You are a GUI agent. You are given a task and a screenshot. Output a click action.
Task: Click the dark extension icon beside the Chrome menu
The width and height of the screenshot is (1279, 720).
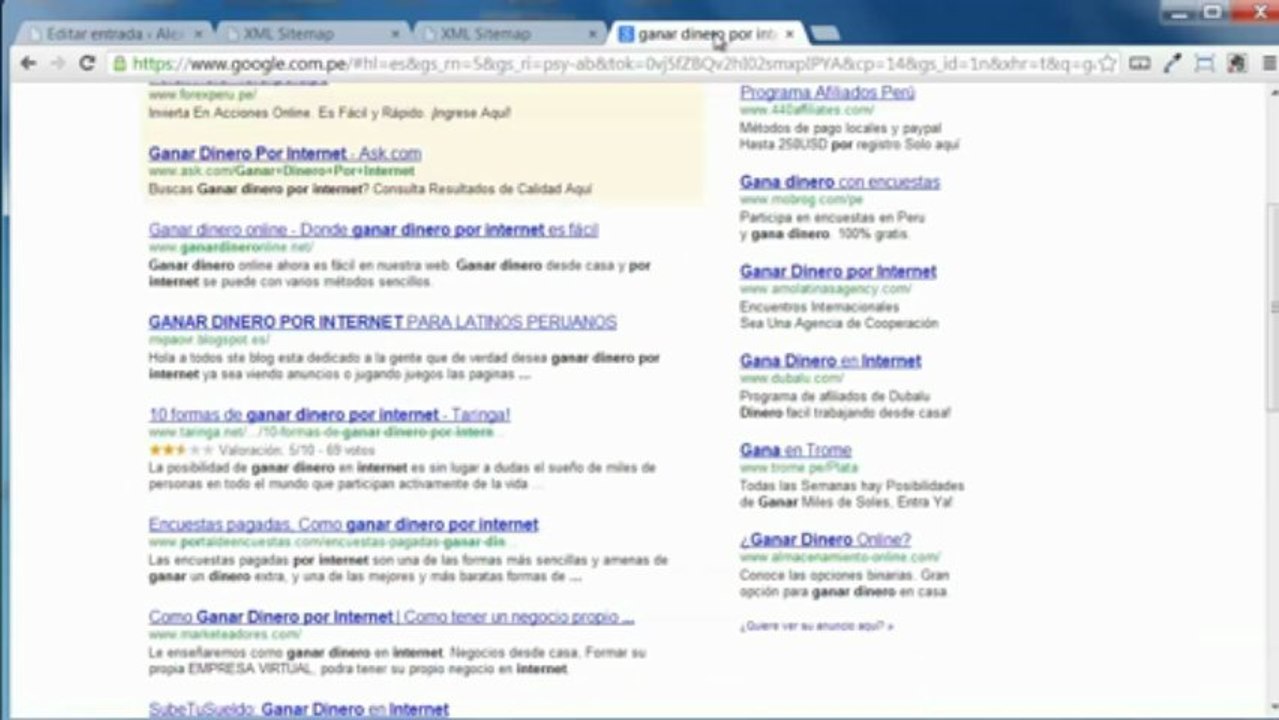pos(1236,63)
